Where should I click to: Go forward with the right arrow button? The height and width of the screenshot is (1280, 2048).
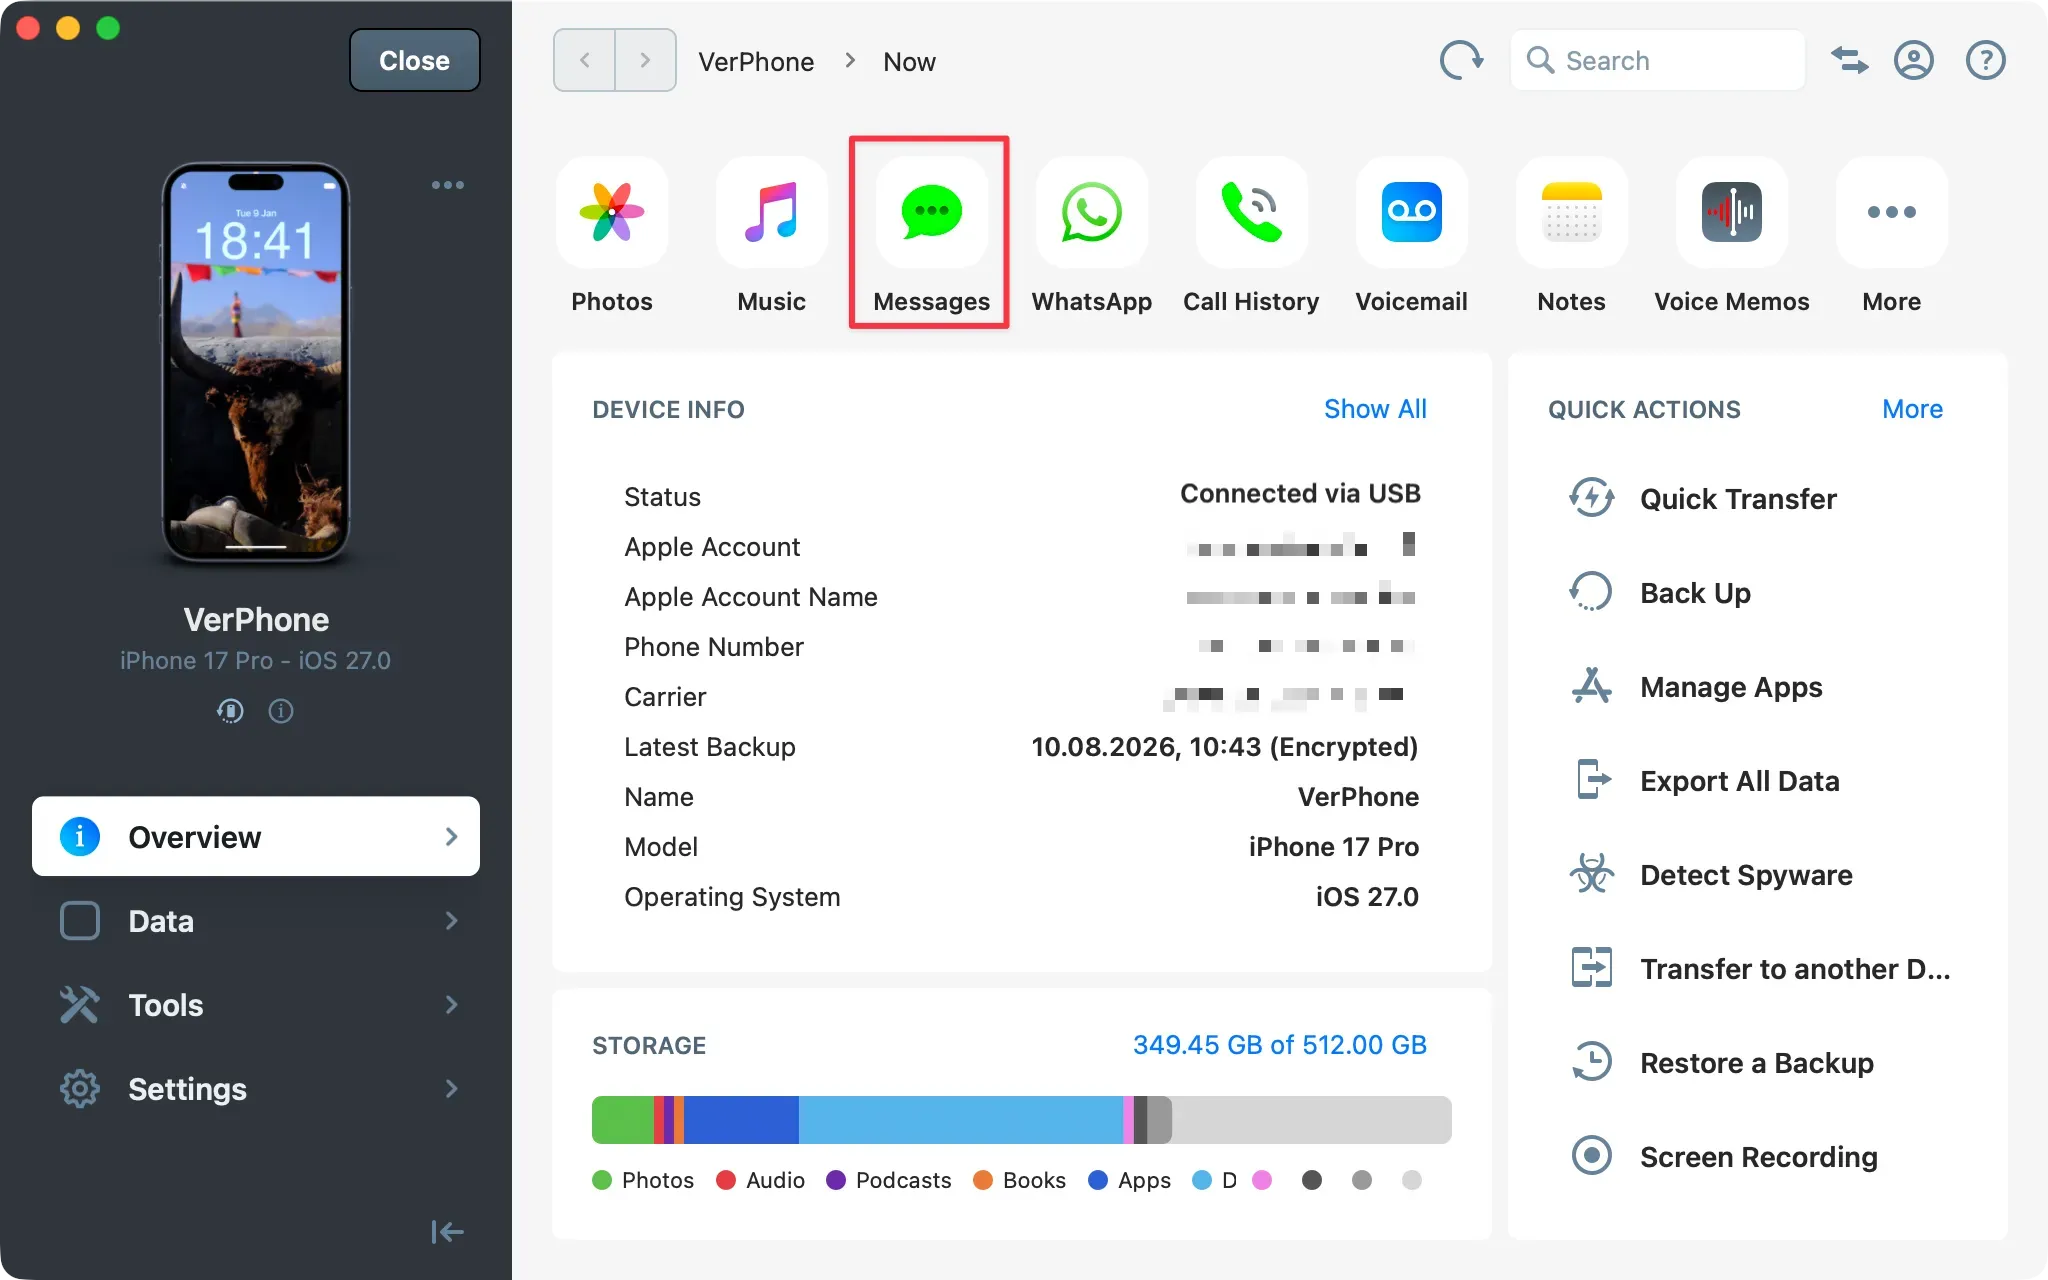point(645,61)
